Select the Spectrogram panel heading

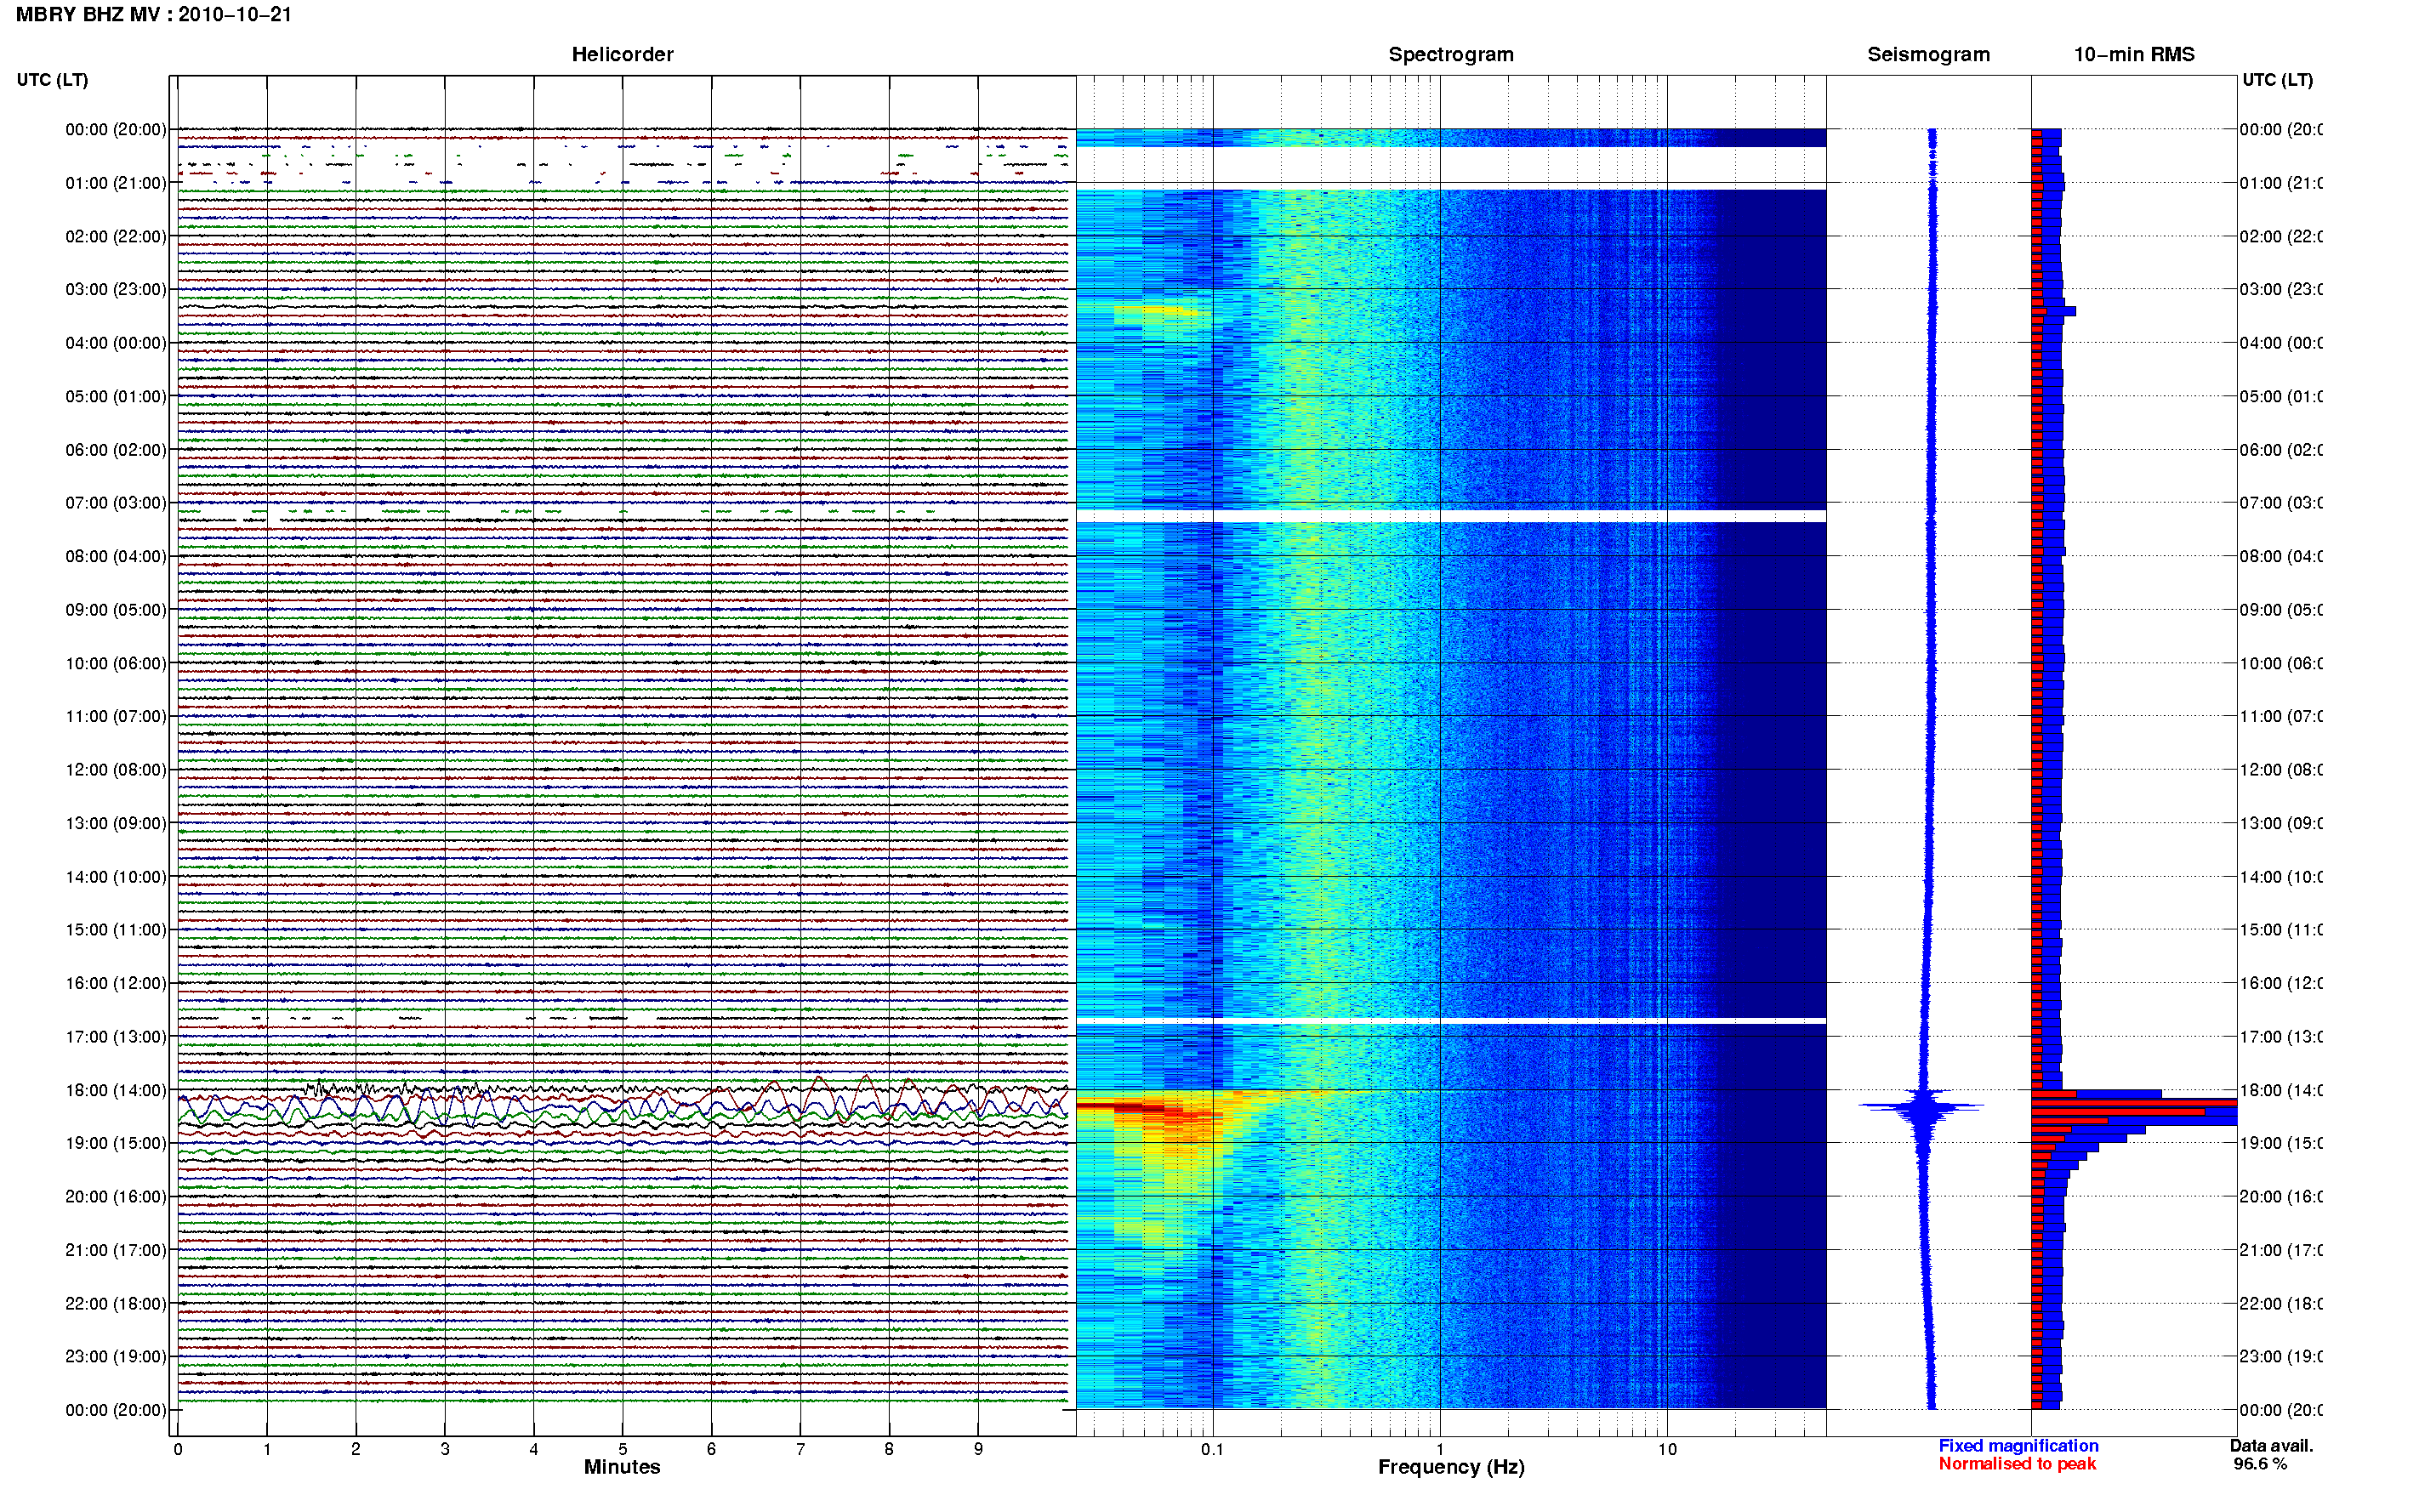pyautogui.click(x=1450, y=54)
